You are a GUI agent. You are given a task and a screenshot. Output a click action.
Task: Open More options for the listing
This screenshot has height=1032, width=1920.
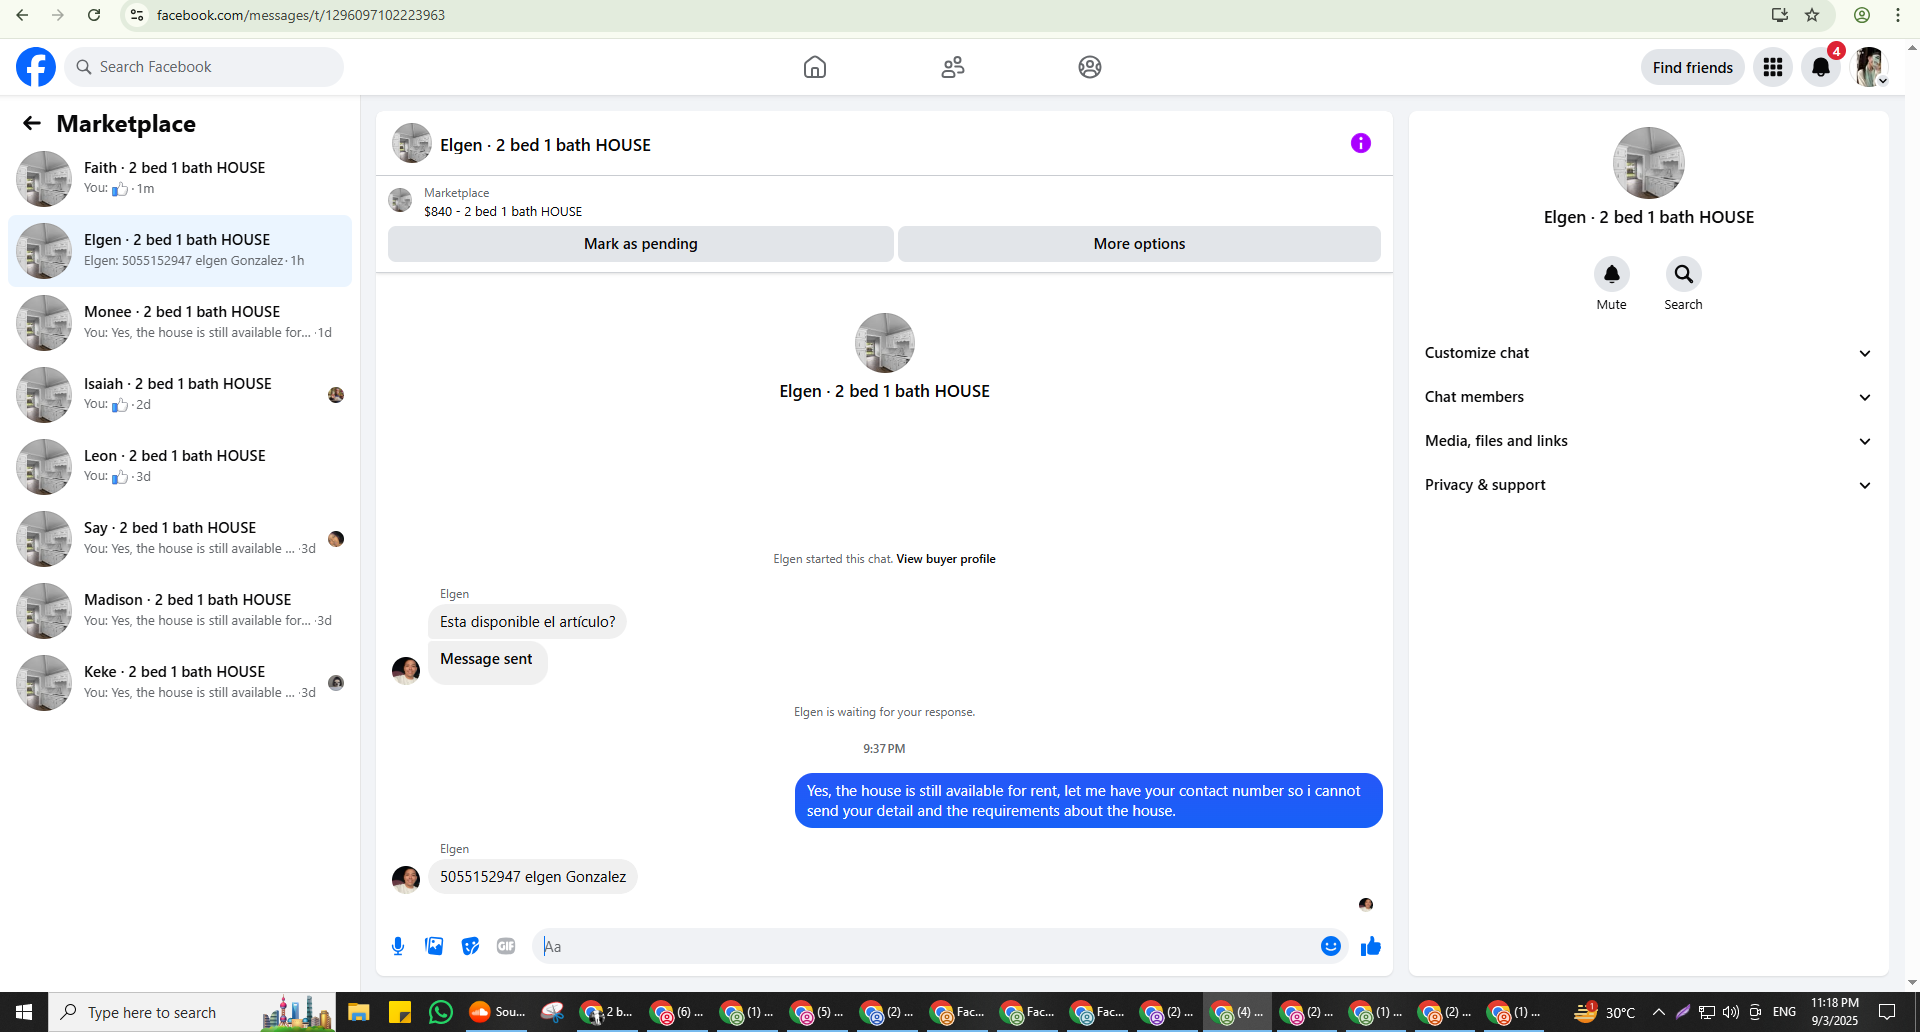point(1139,244)
